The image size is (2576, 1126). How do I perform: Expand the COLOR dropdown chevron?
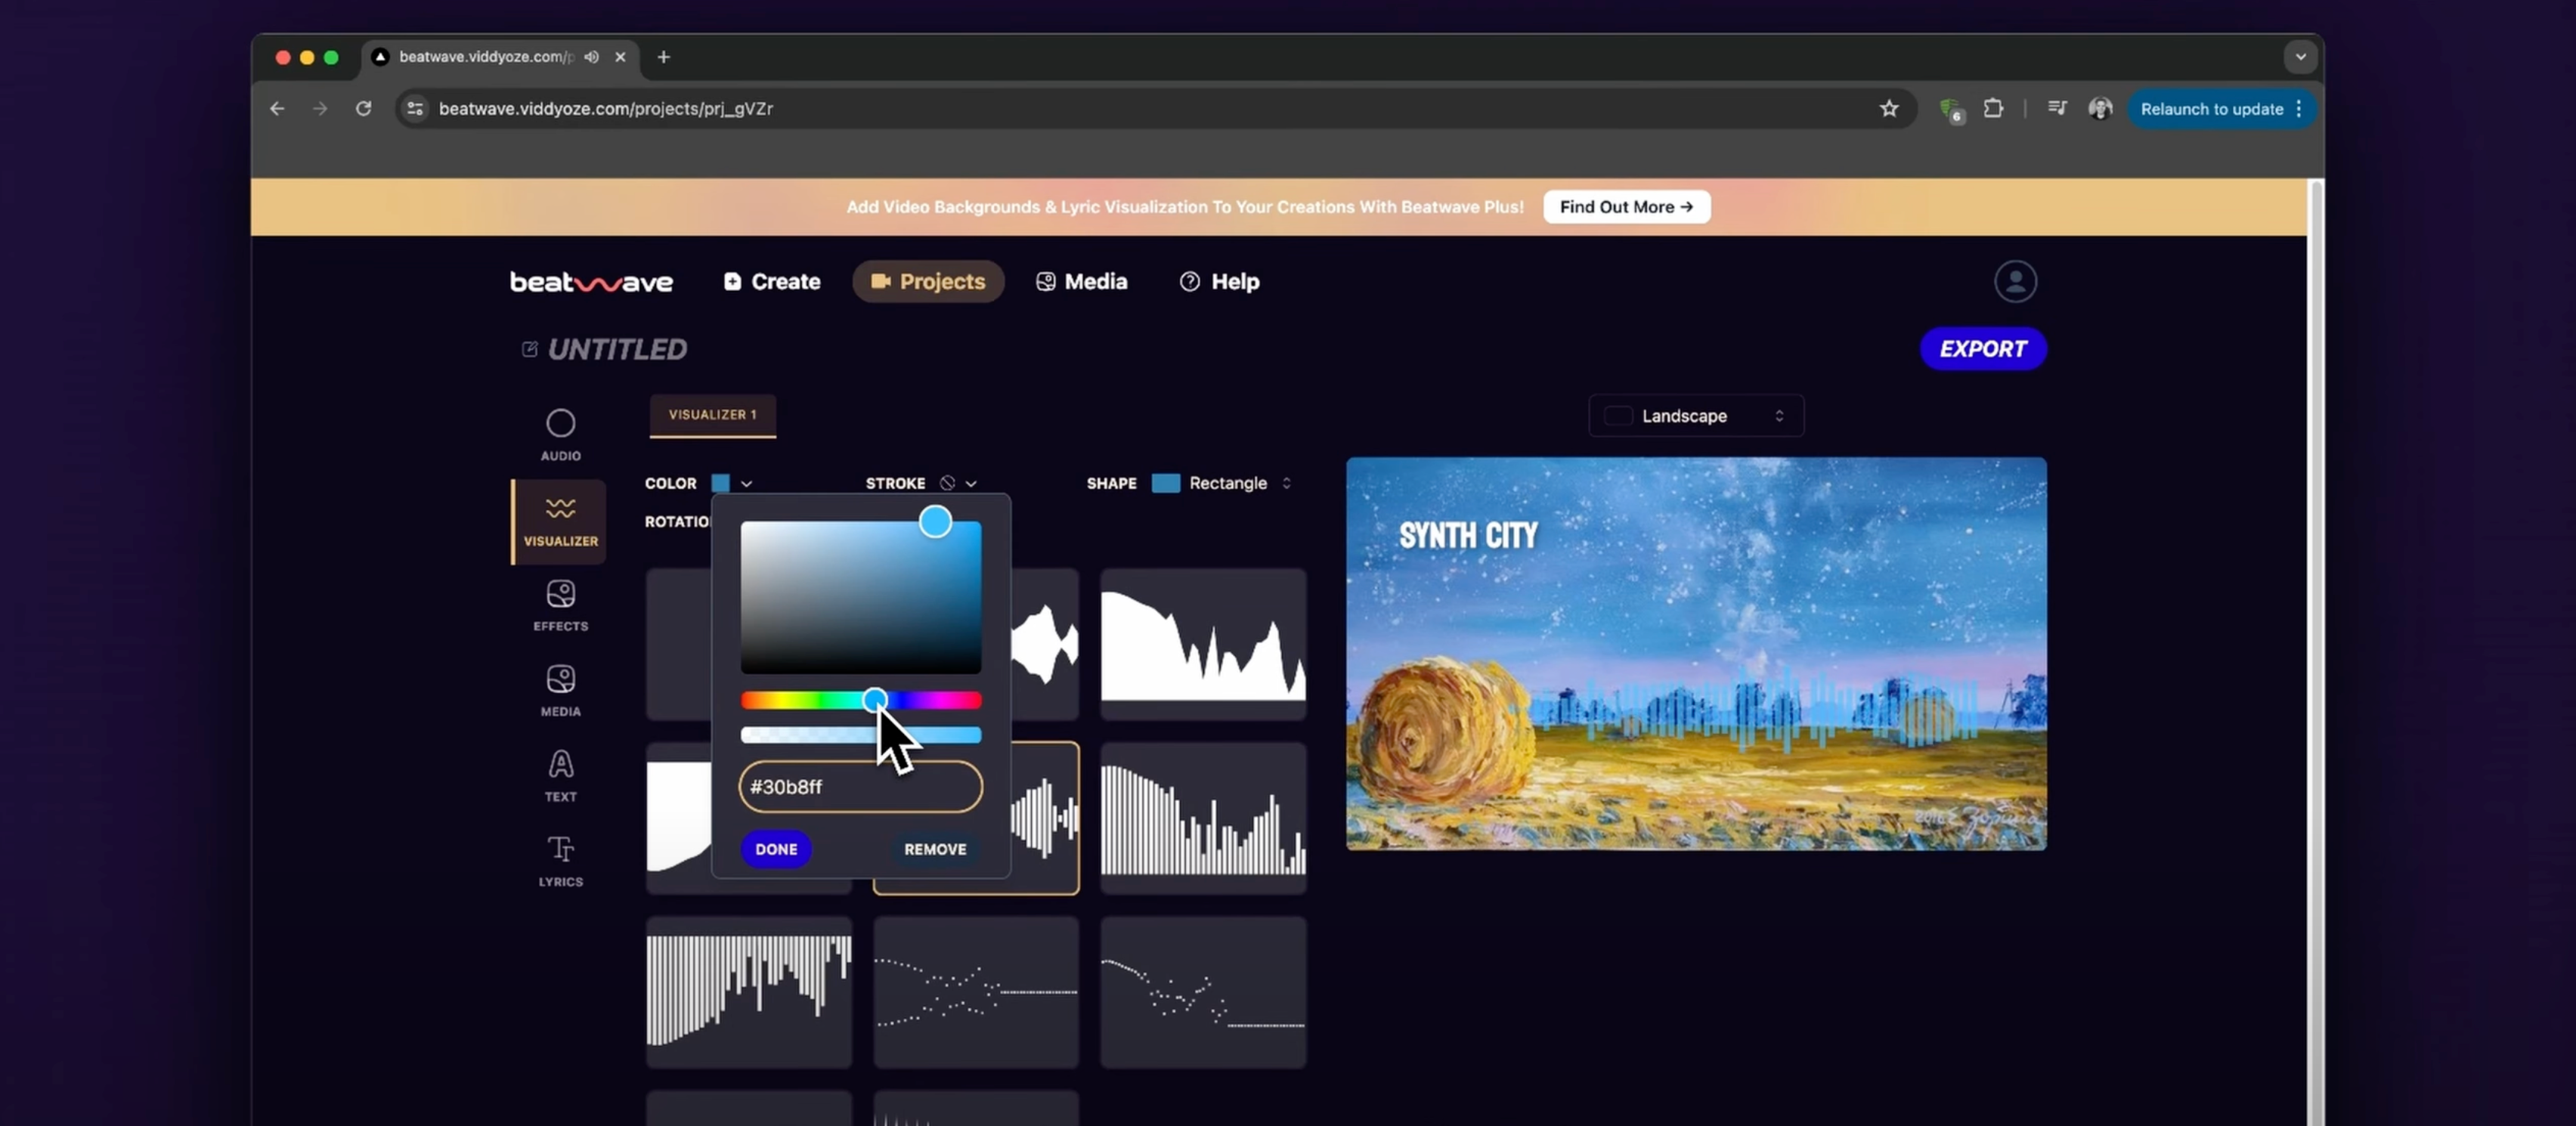(746, 483)
